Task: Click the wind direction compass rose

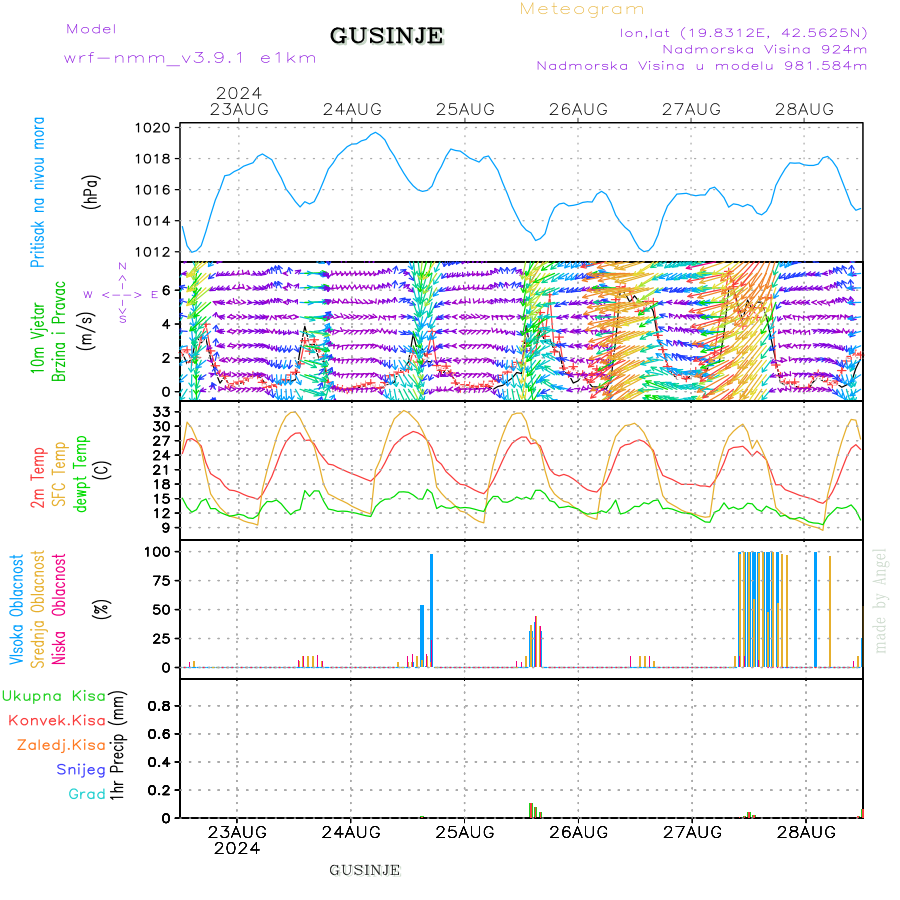Action: point(122,294)
